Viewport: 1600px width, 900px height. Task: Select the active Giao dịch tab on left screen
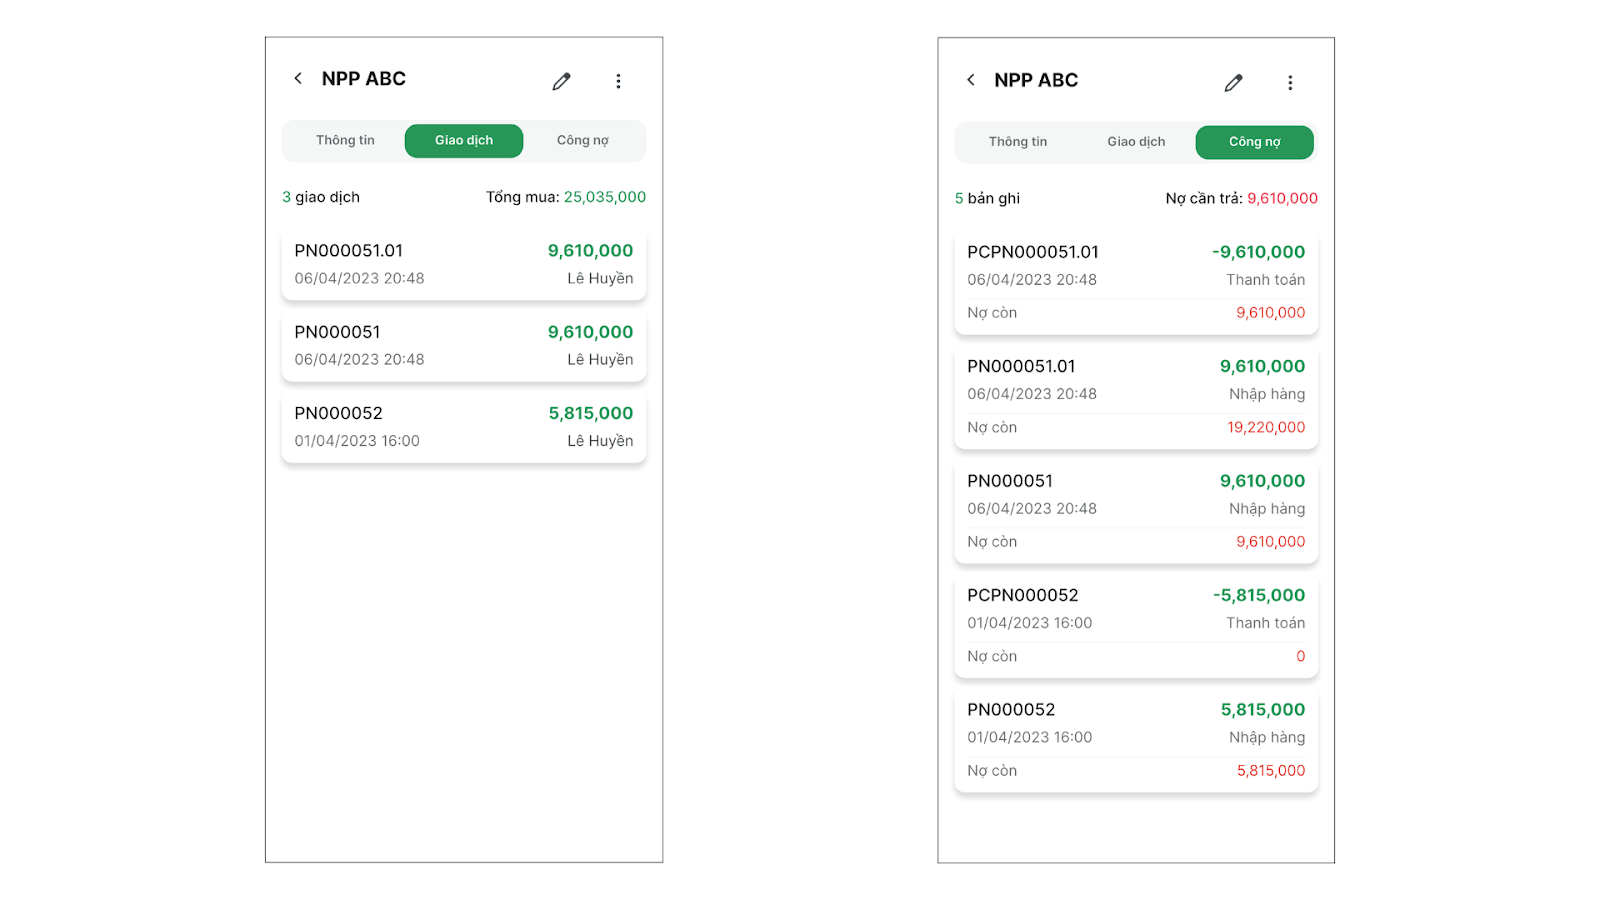[464, 141]
